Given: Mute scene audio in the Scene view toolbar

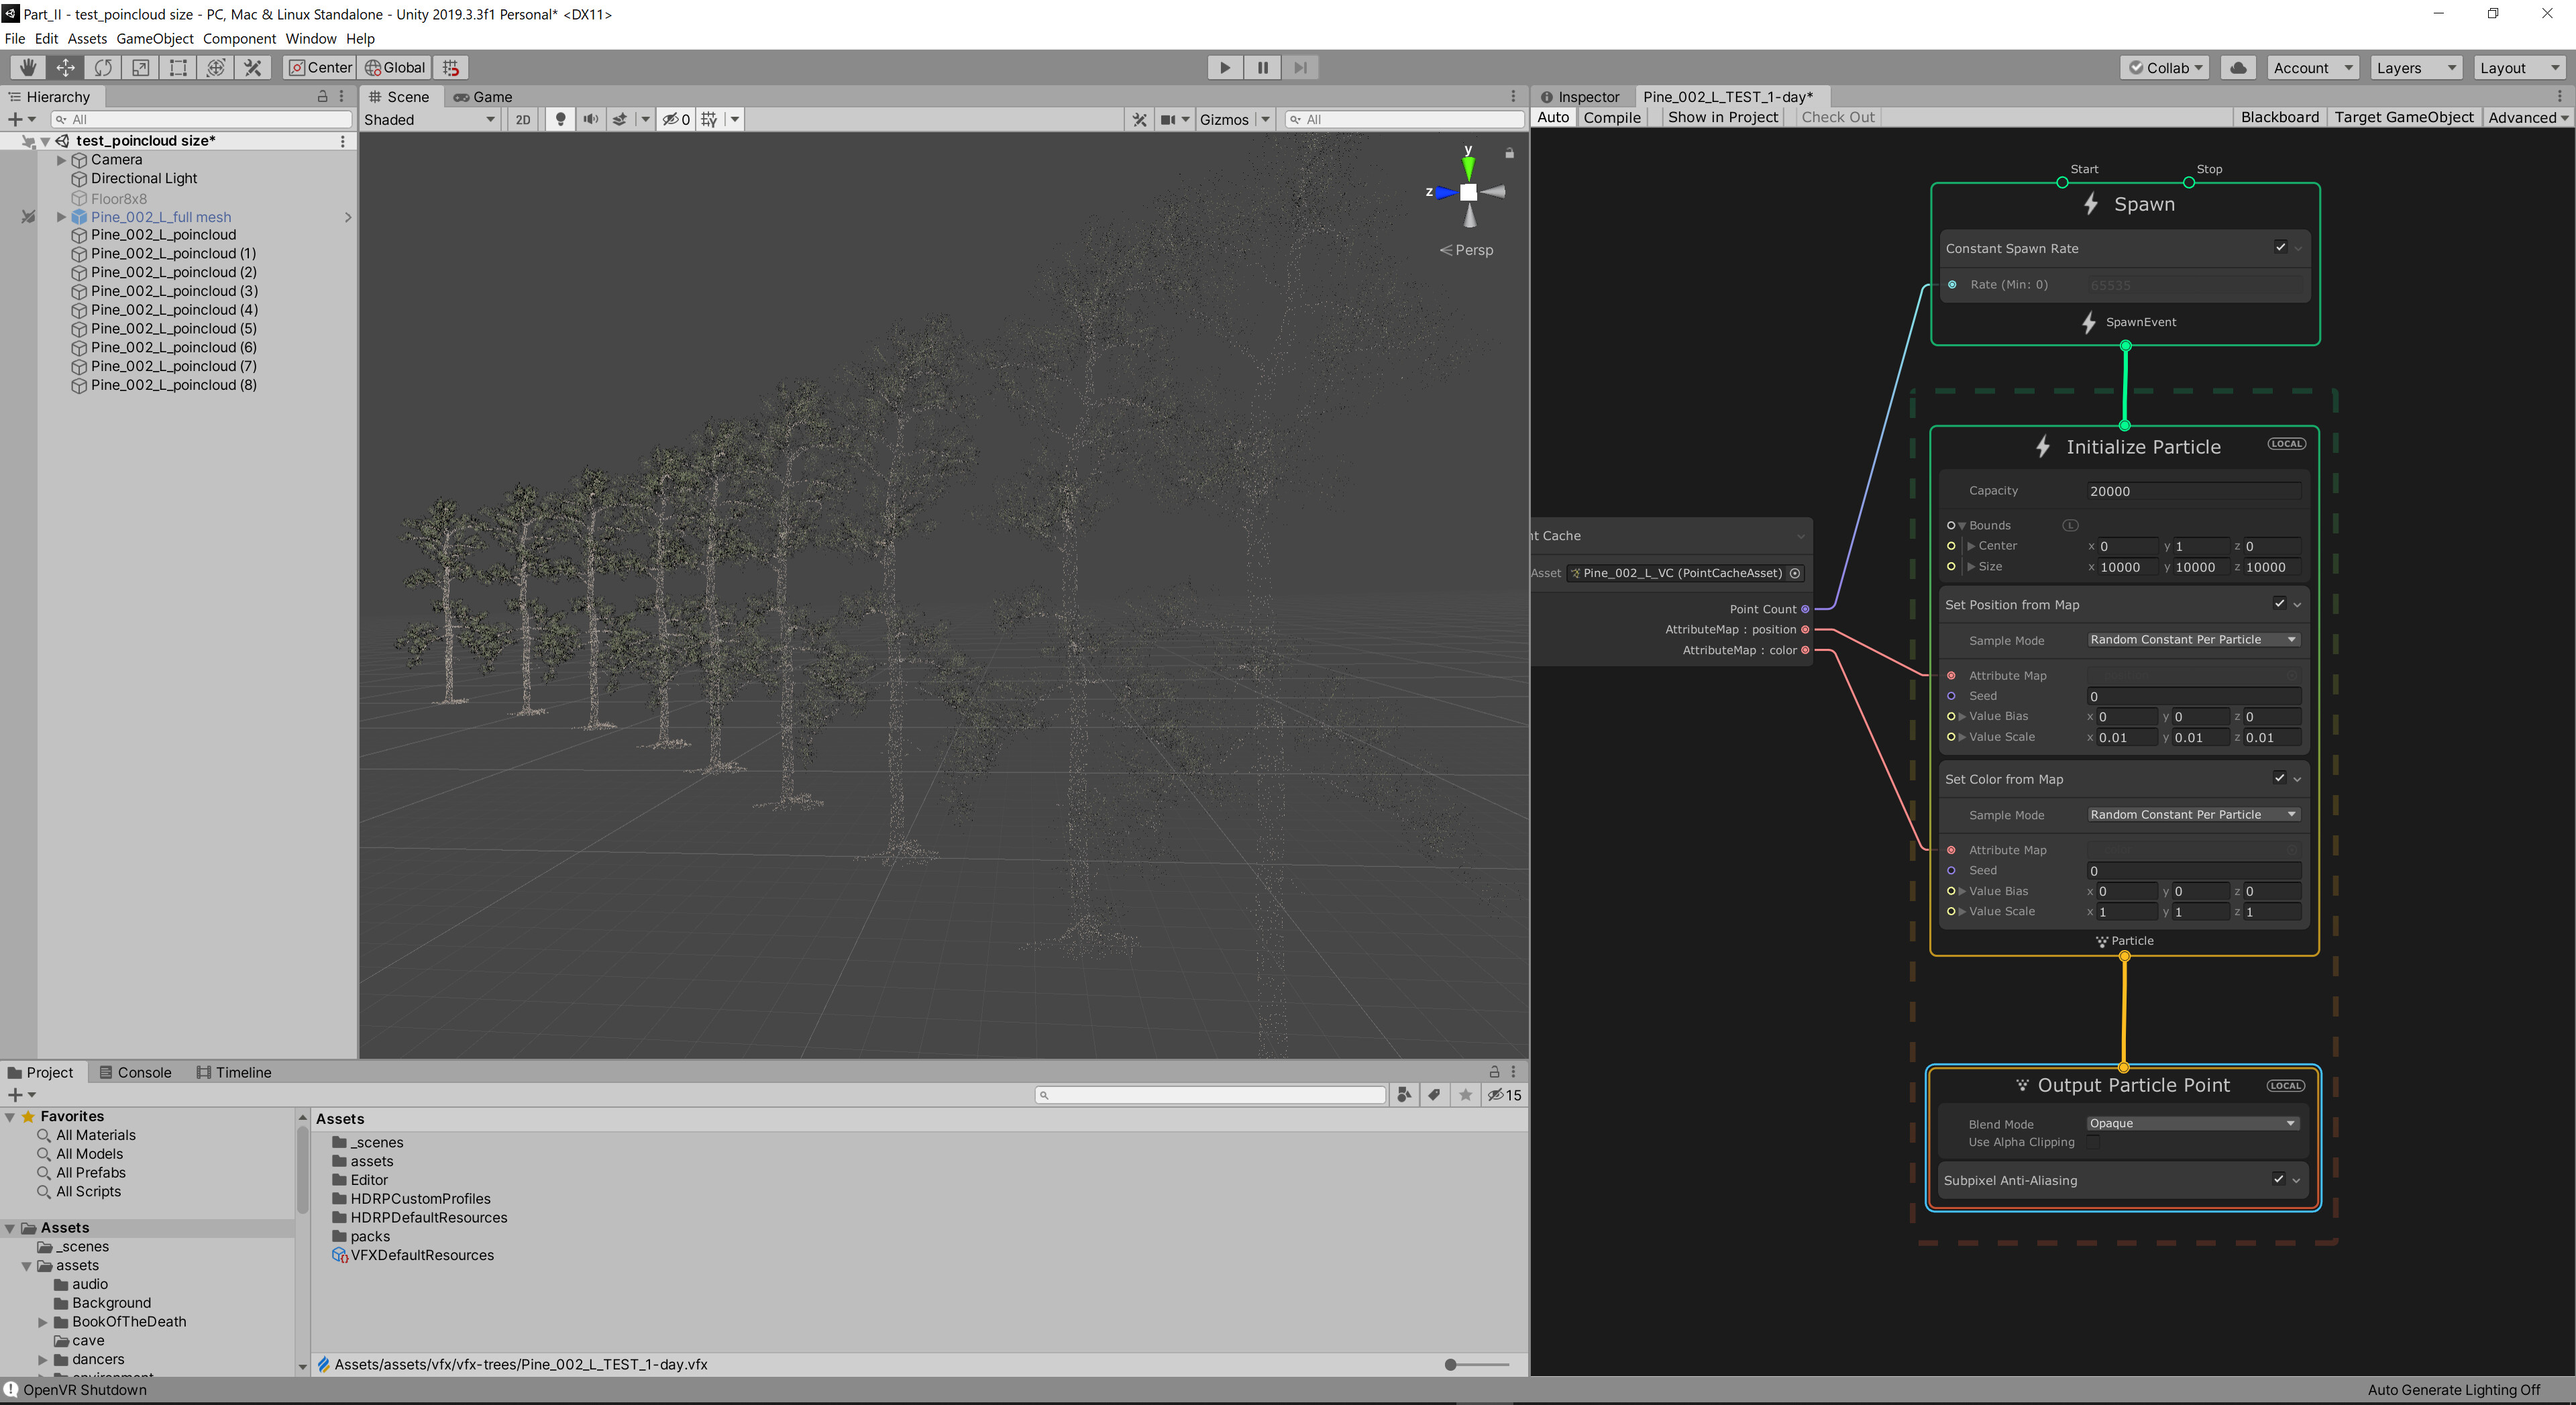Looking at the screenshot, I should tap(591, 119).
